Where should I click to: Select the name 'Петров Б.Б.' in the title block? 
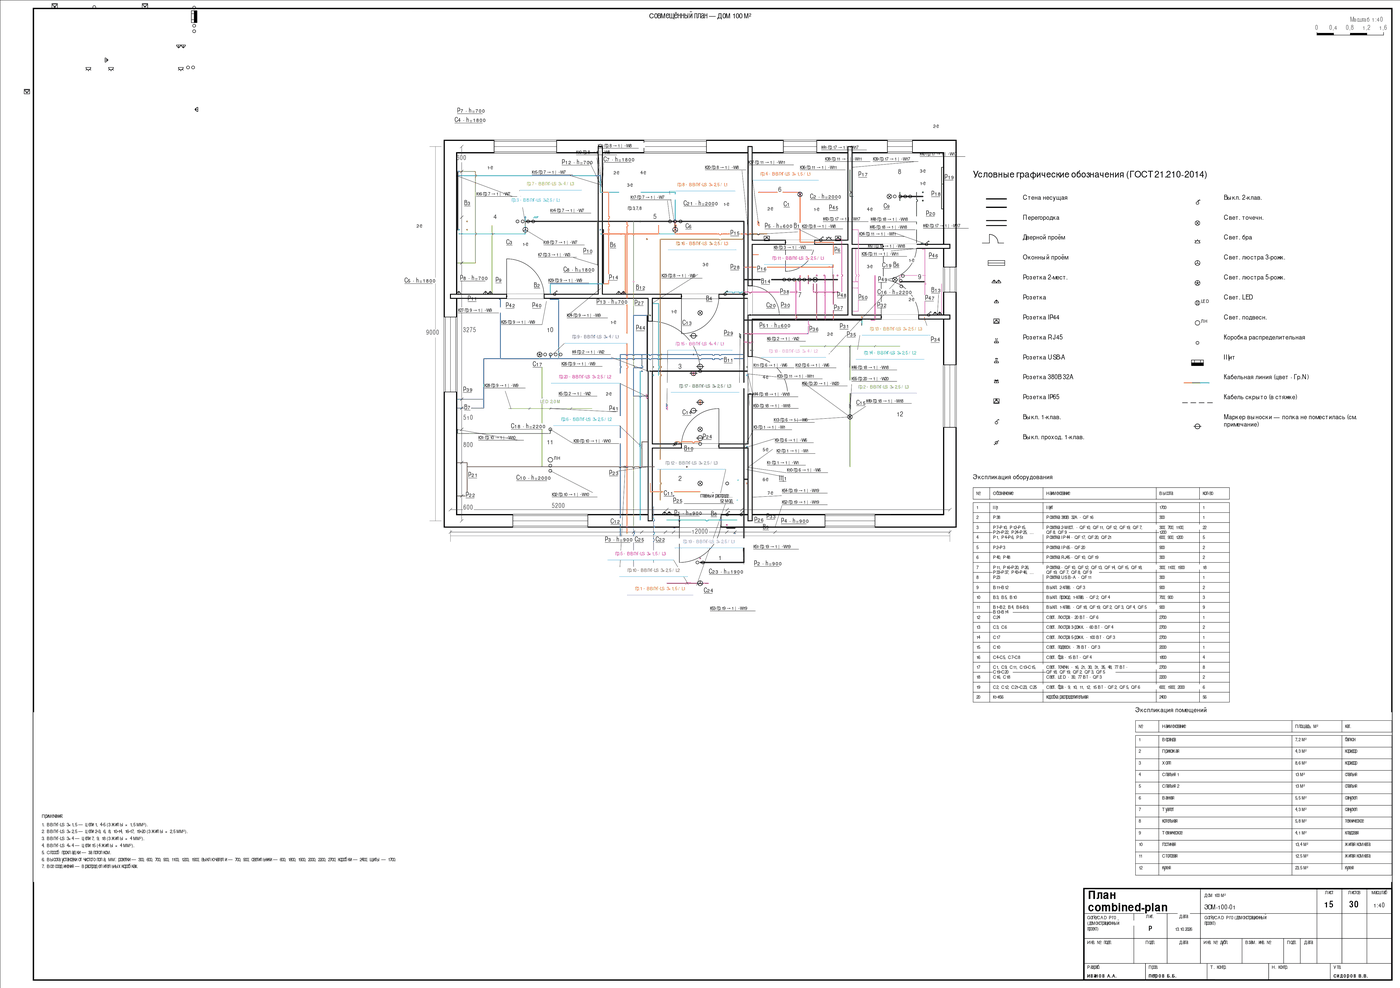tap(1163, 975)
